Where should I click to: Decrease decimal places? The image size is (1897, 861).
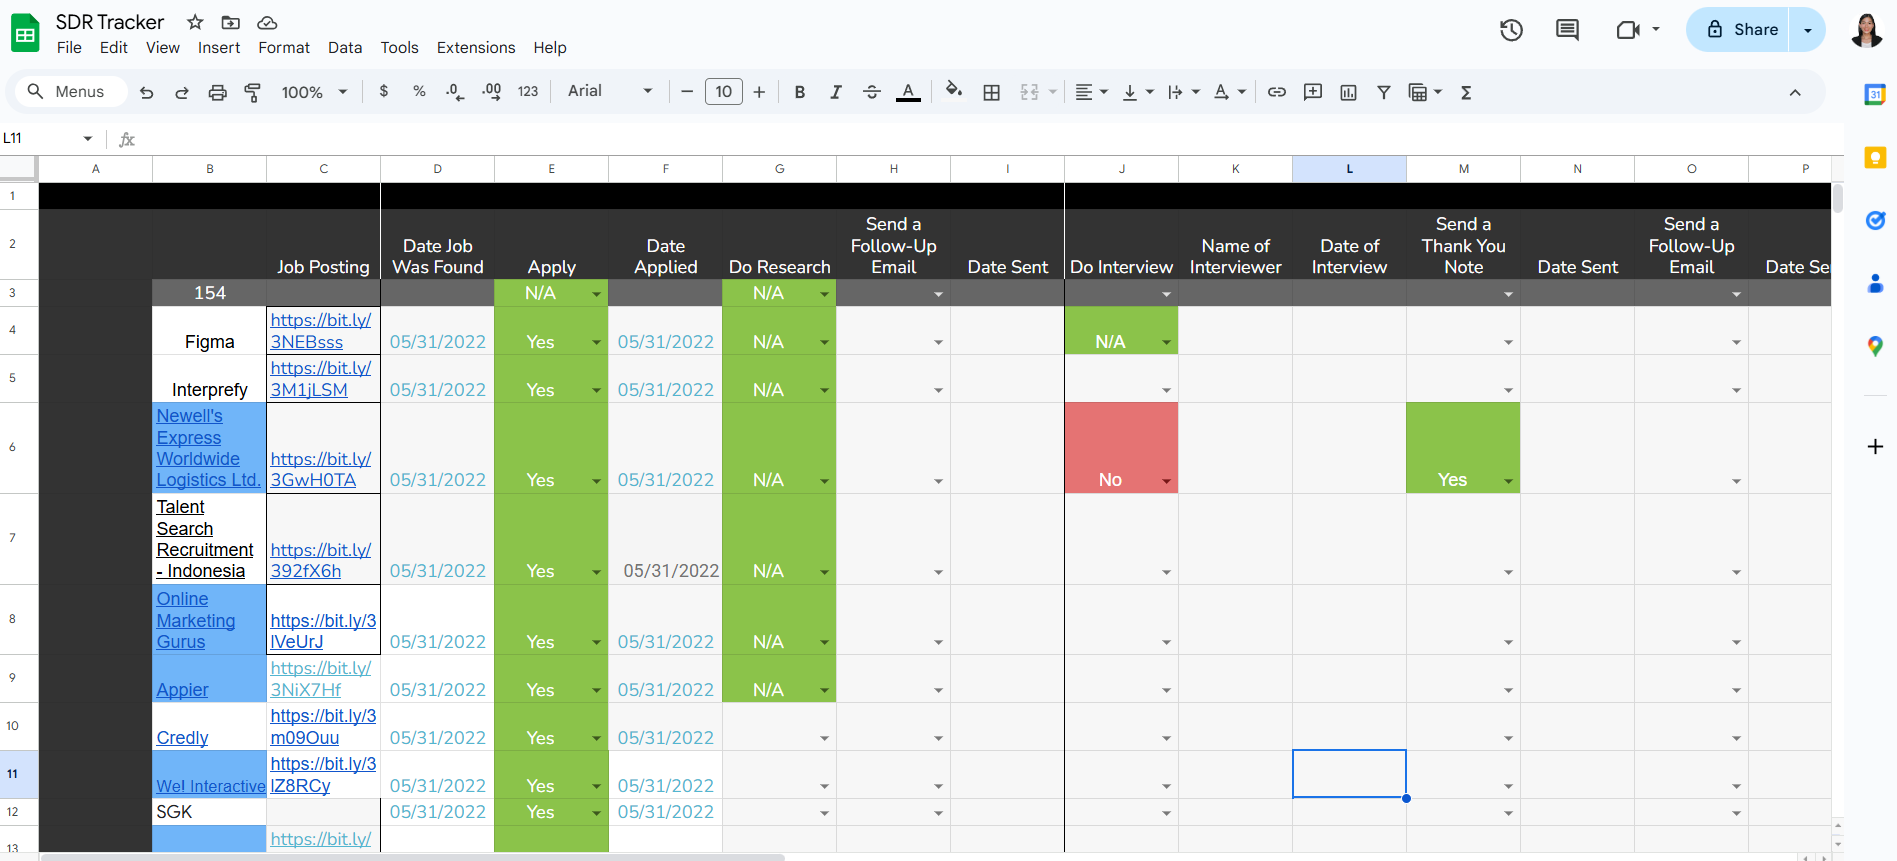[x=455, y=92]
